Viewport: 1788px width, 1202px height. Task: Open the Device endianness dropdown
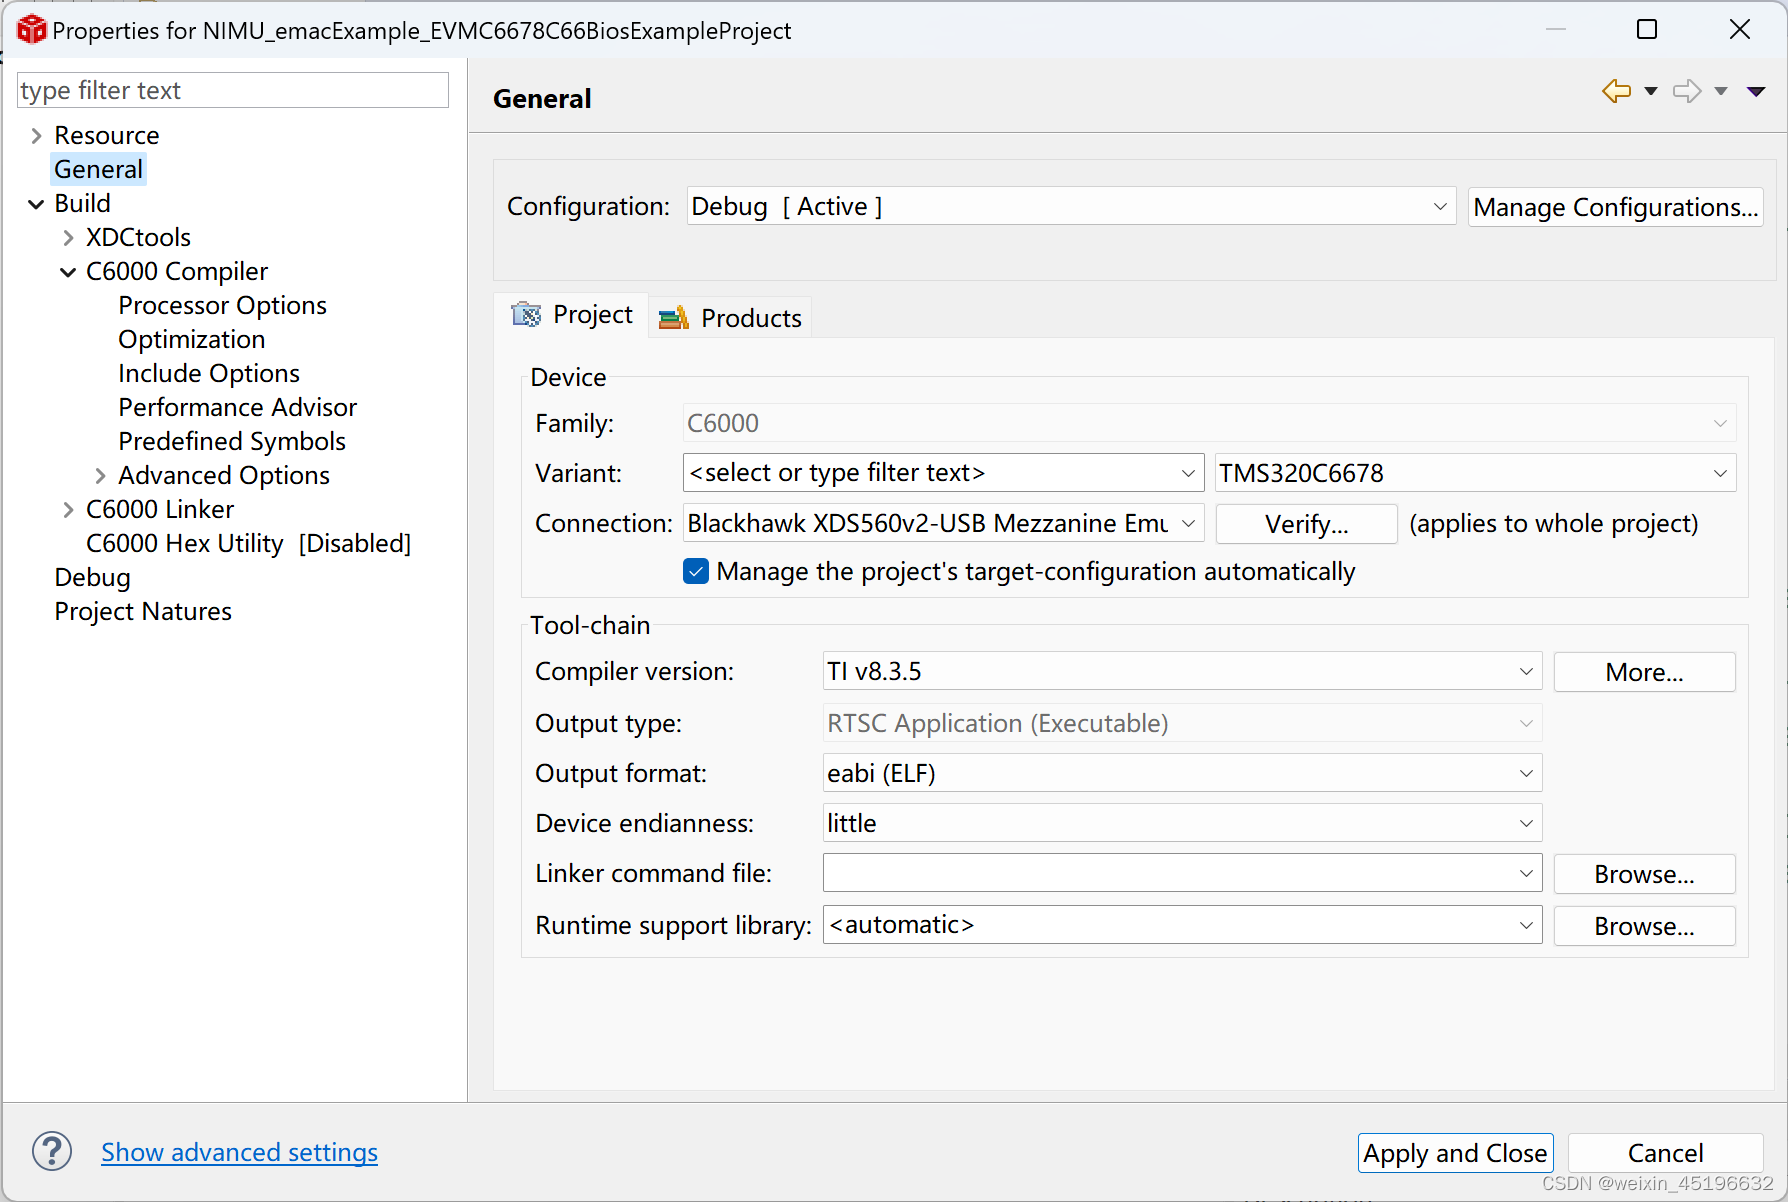tap(1182, 823)
